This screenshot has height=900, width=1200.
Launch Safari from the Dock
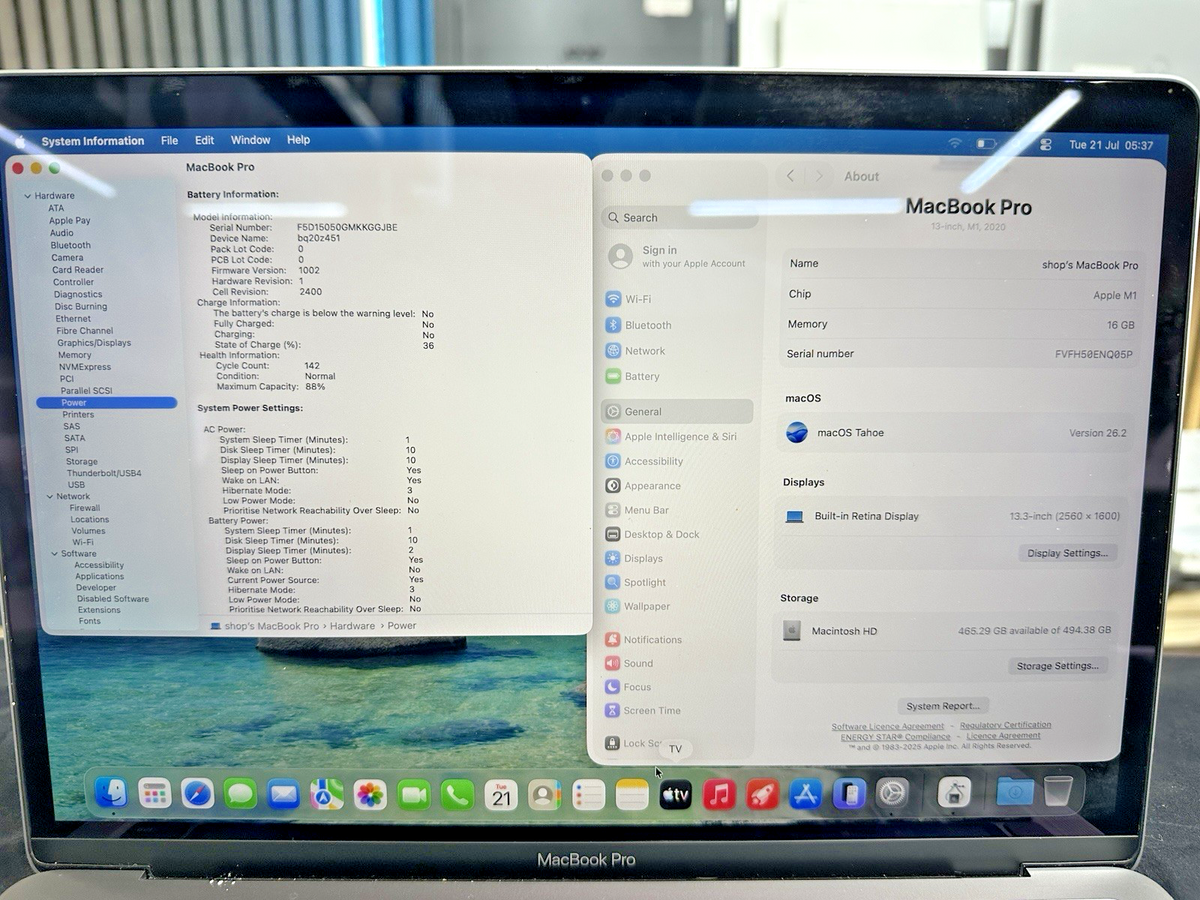(x=197, y=794)
